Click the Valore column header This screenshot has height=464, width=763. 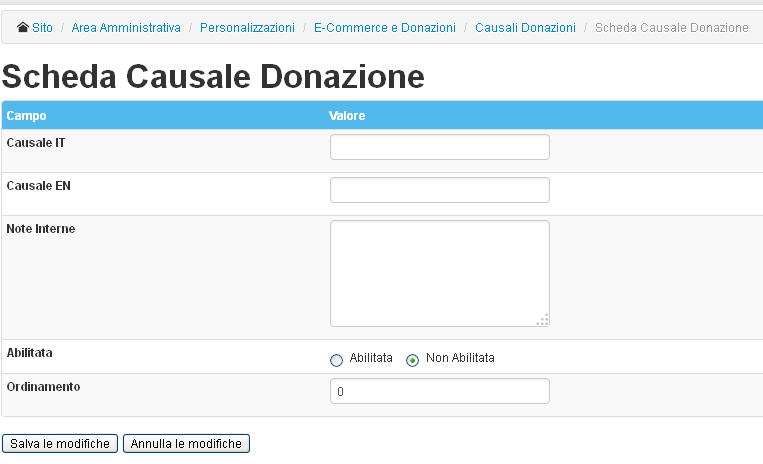tap(347, 116)
